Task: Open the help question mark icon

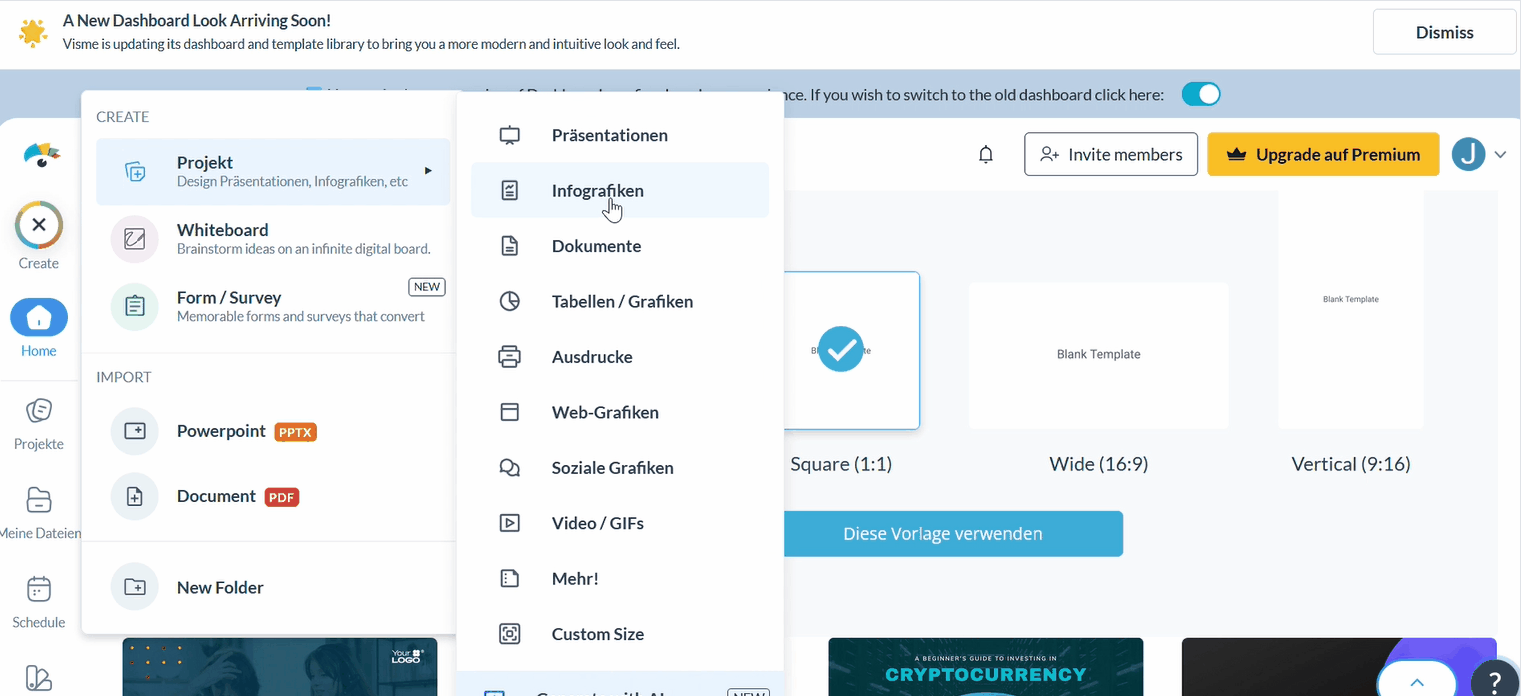Action: tap(1494, 681)
